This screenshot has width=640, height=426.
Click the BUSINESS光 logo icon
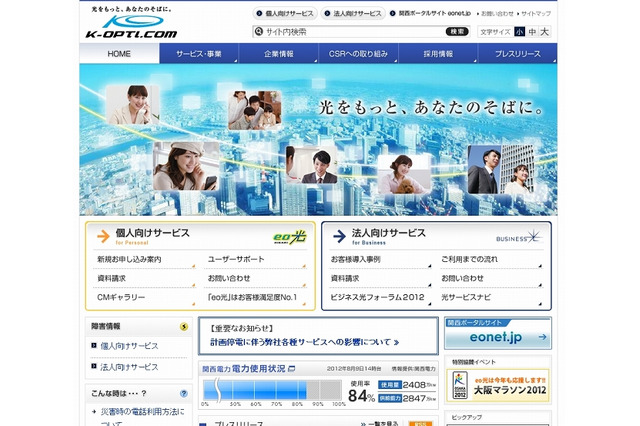[518, 236]
